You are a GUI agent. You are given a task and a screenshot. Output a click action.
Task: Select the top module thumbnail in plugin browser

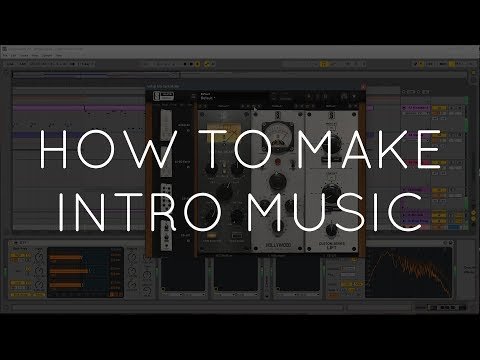click(166, 124)
